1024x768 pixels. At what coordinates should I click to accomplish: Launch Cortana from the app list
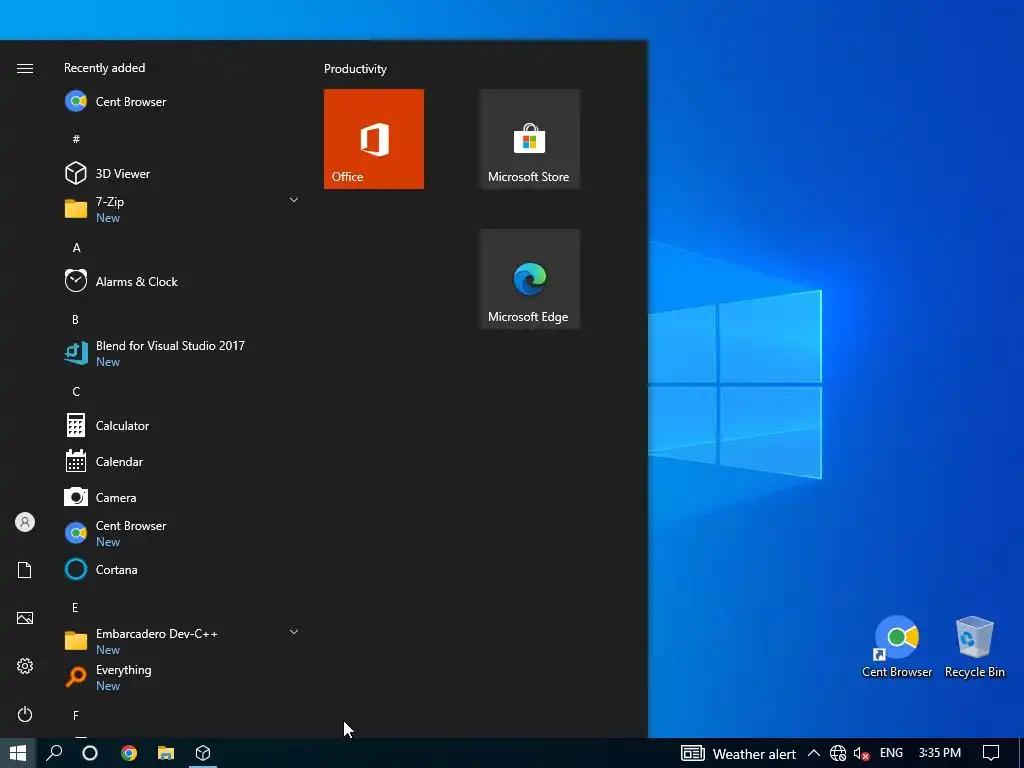point(181,569)
